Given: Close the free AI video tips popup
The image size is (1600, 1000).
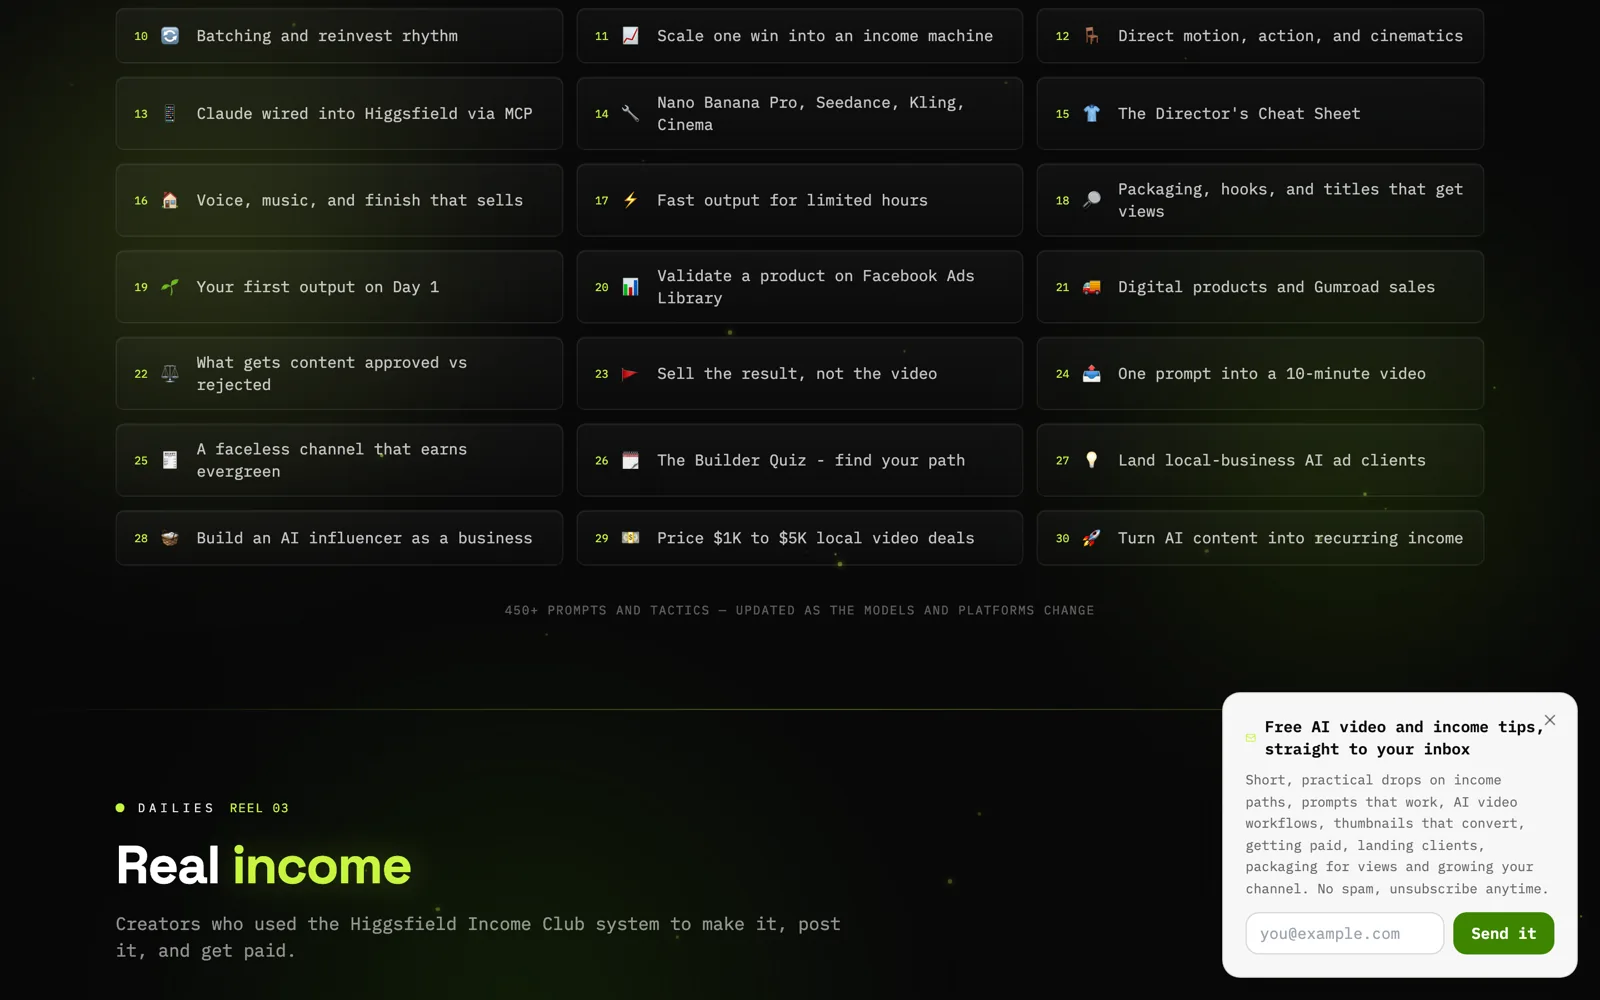Looking at the screenshot, I should (x=1550, y=720).
